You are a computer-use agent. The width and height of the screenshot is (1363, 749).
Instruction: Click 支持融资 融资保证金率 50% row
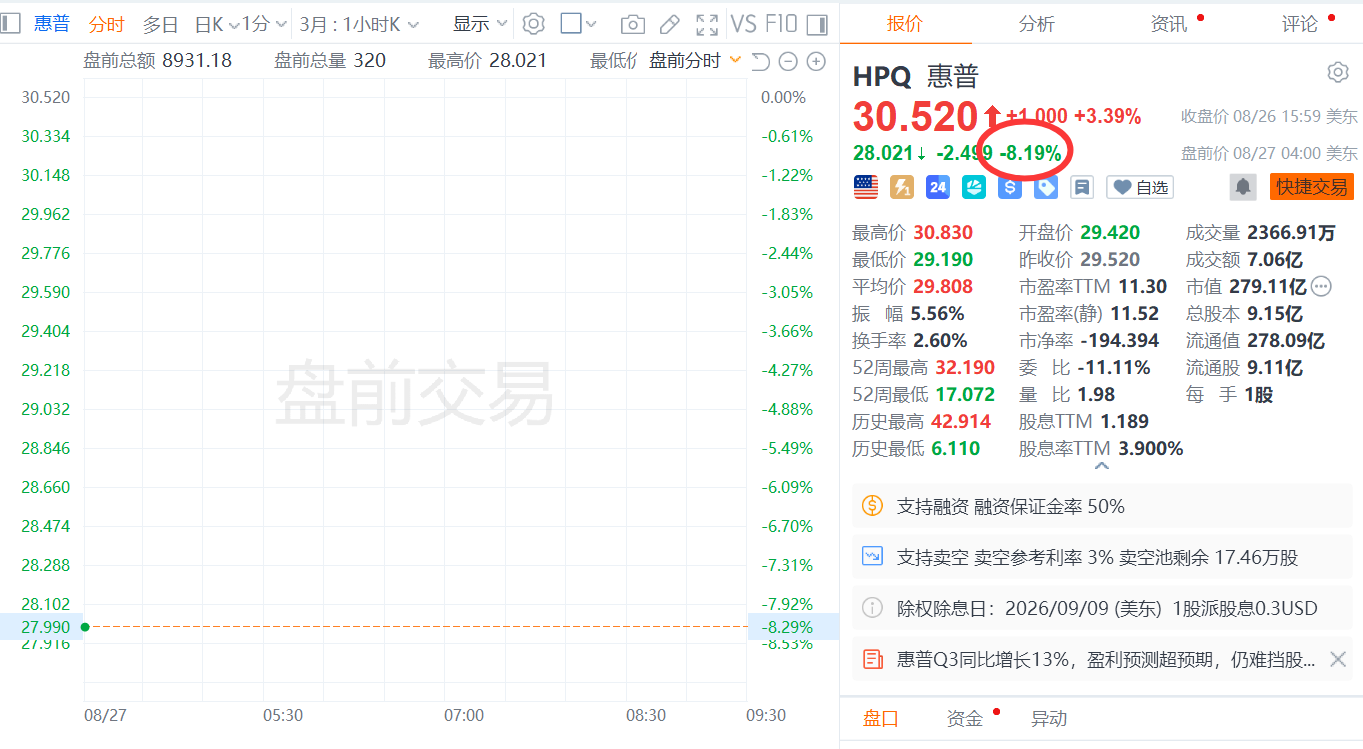pos(1104,506)
